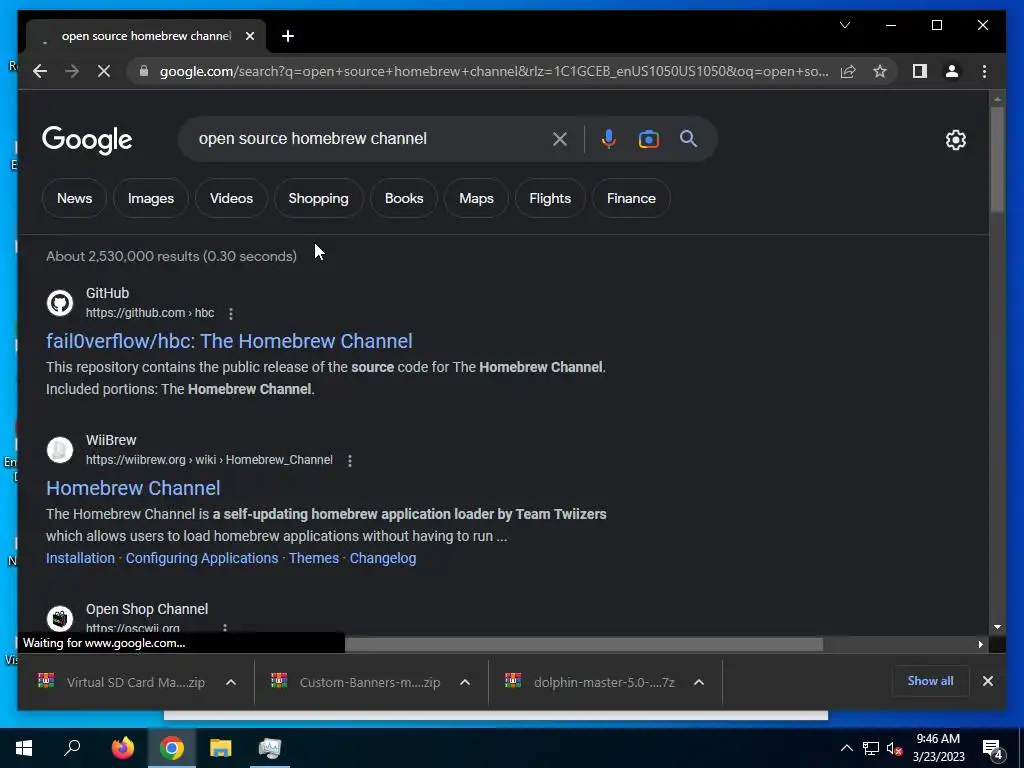Viewport: 1024px width, 768px height.
Task: Clear the Google search box
Action: pos(560,138)
